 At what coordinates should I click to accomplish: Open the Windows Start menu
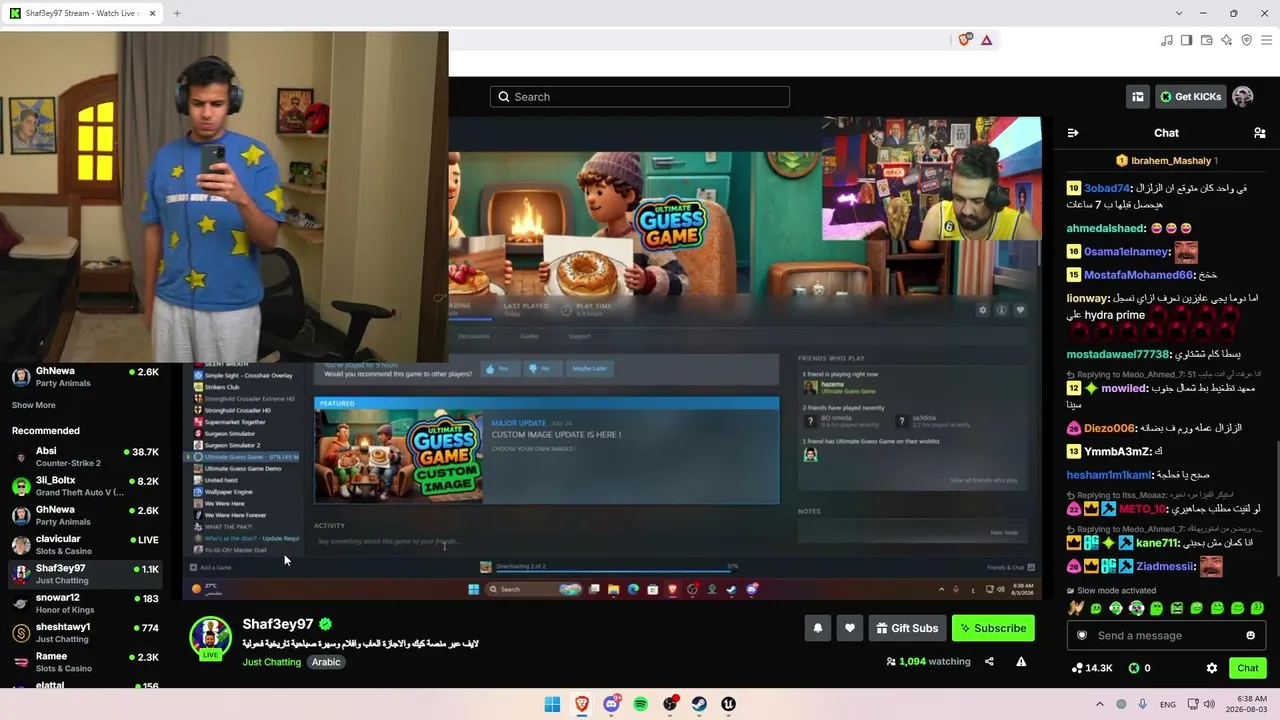coord(552,704)
